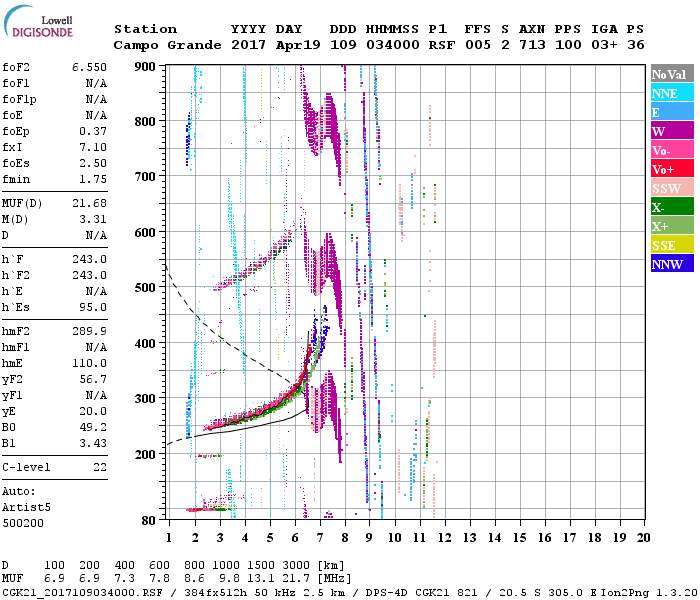Select the X- dark green legend swatch
The height and width of the screenshot is (600, 700).
(672, 207)
